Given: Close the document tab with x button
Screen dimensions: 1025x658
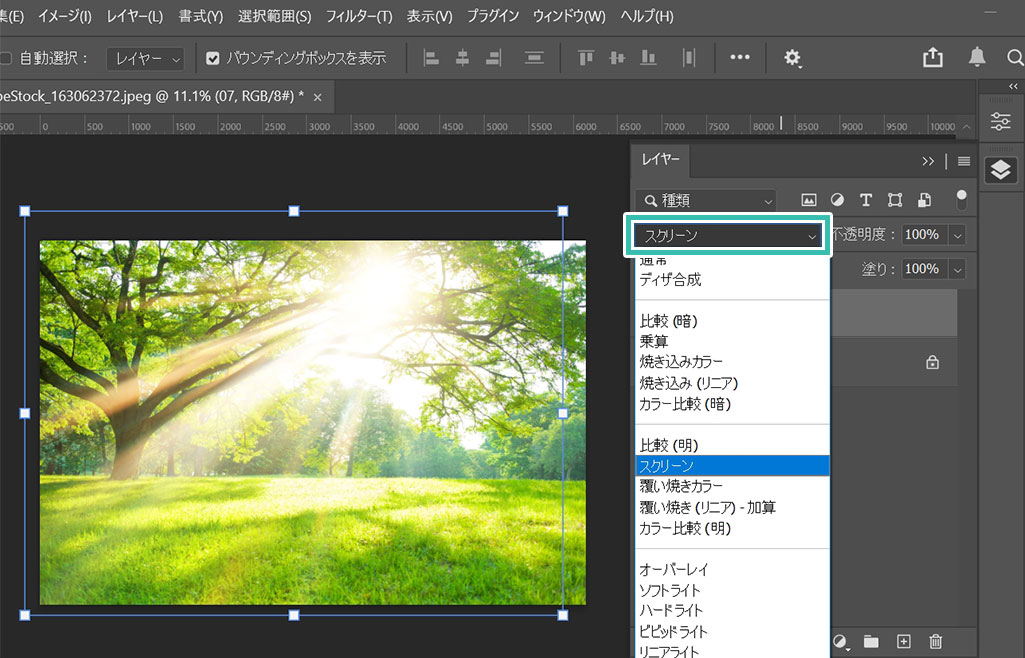Looking at the screenshot, I should click(318, 97).
